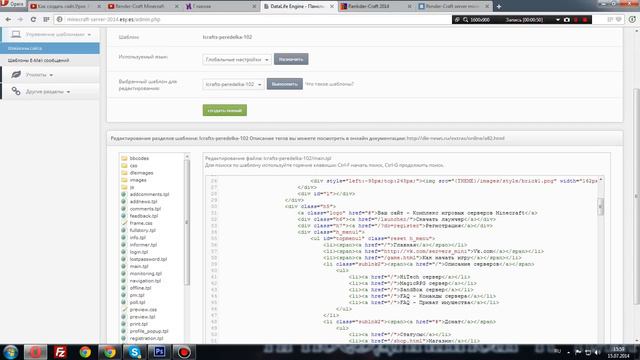Click Назначить button

click(291, 59)
